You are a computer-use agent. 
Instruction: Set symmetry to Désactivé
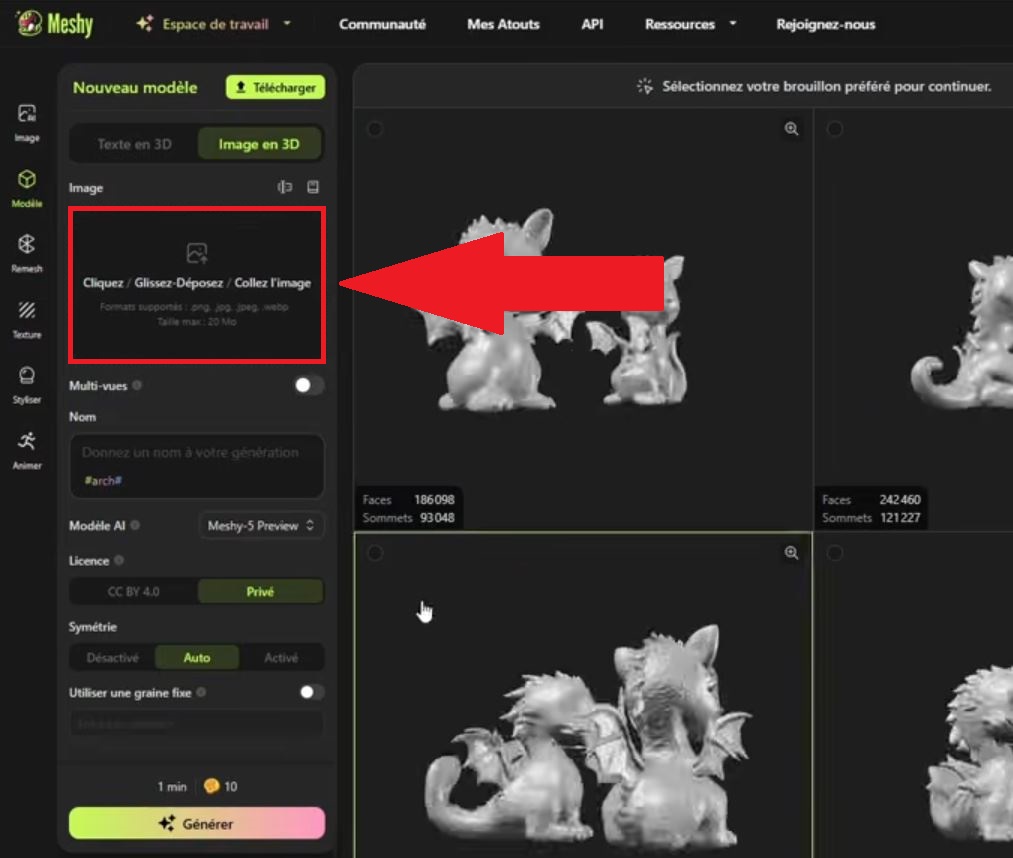pyautogui.click(x=112, y=657)
